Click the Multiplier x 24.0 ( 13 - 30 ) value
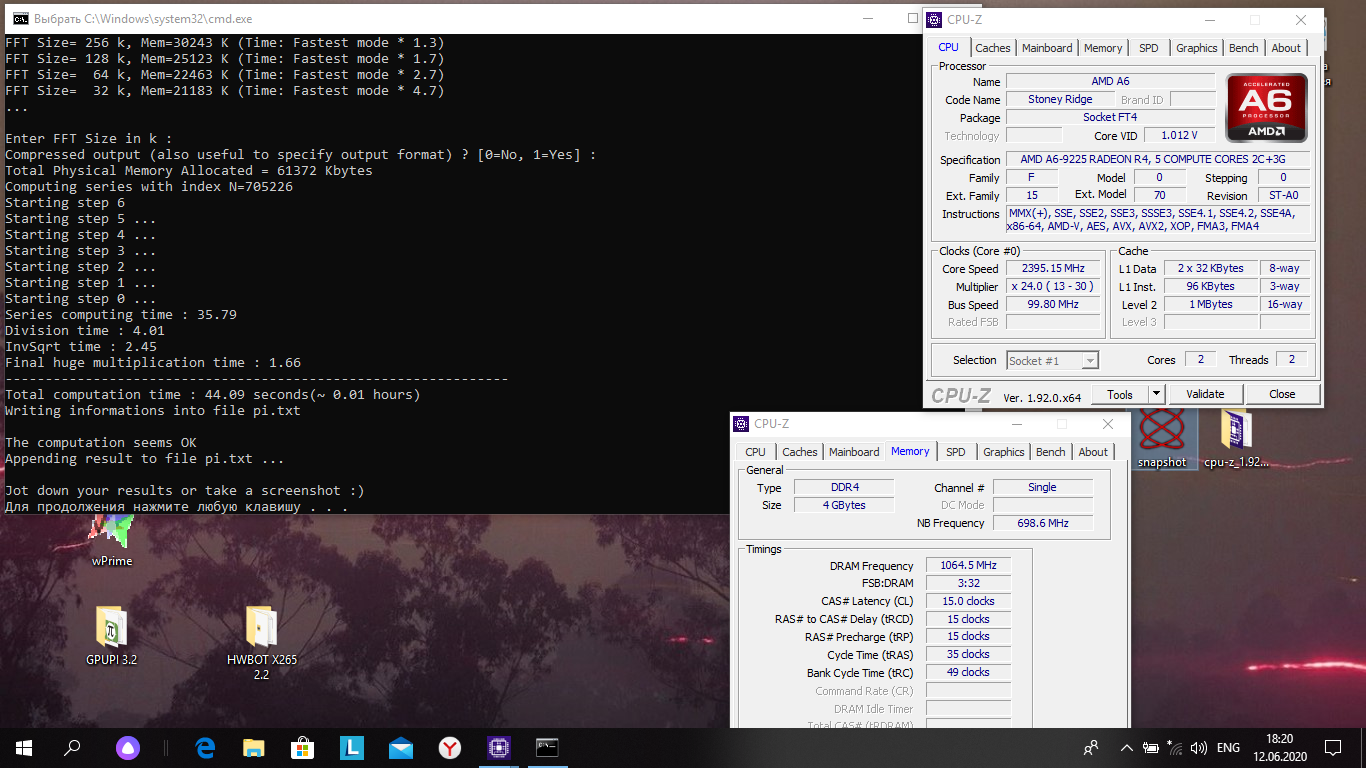The width and height of the screenshot is (1366, 768). pos(1053,287)
